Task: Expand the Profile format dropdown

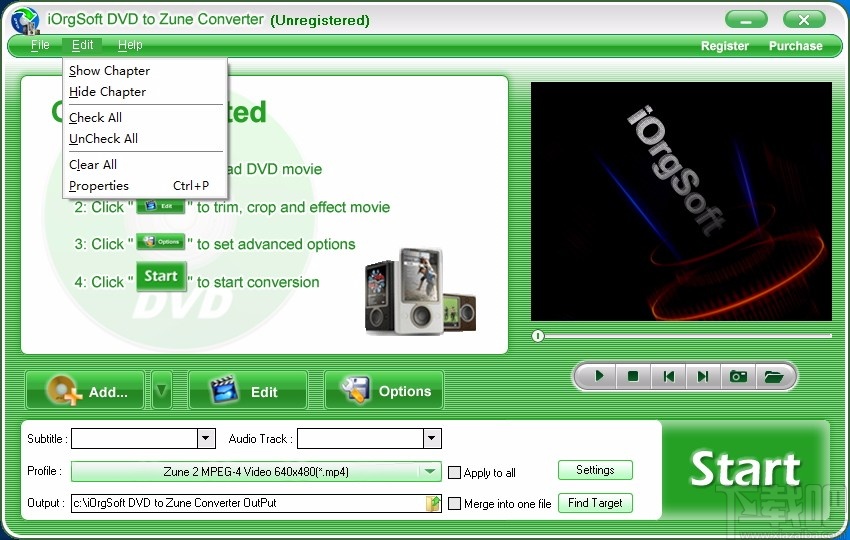Action: click(430, 471)
